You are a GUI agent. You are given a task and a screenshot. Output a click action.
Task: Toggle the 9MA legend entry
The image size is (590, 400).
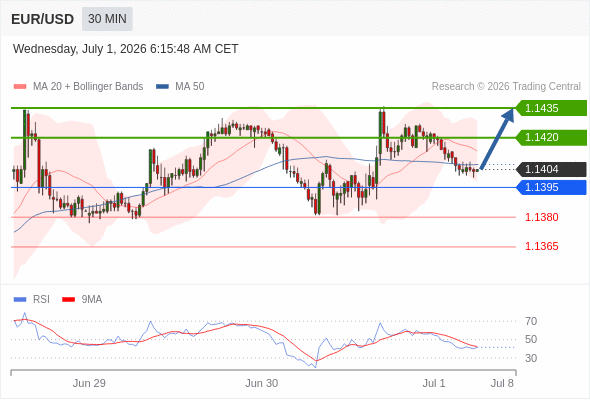pos(82,300)
